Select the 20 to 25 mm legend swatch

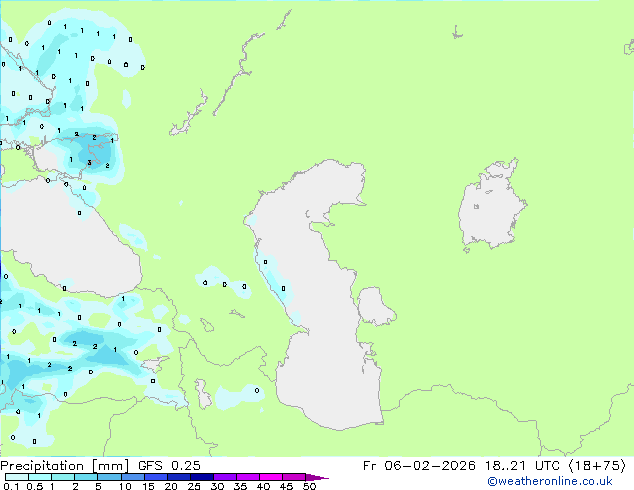point(179,477)
